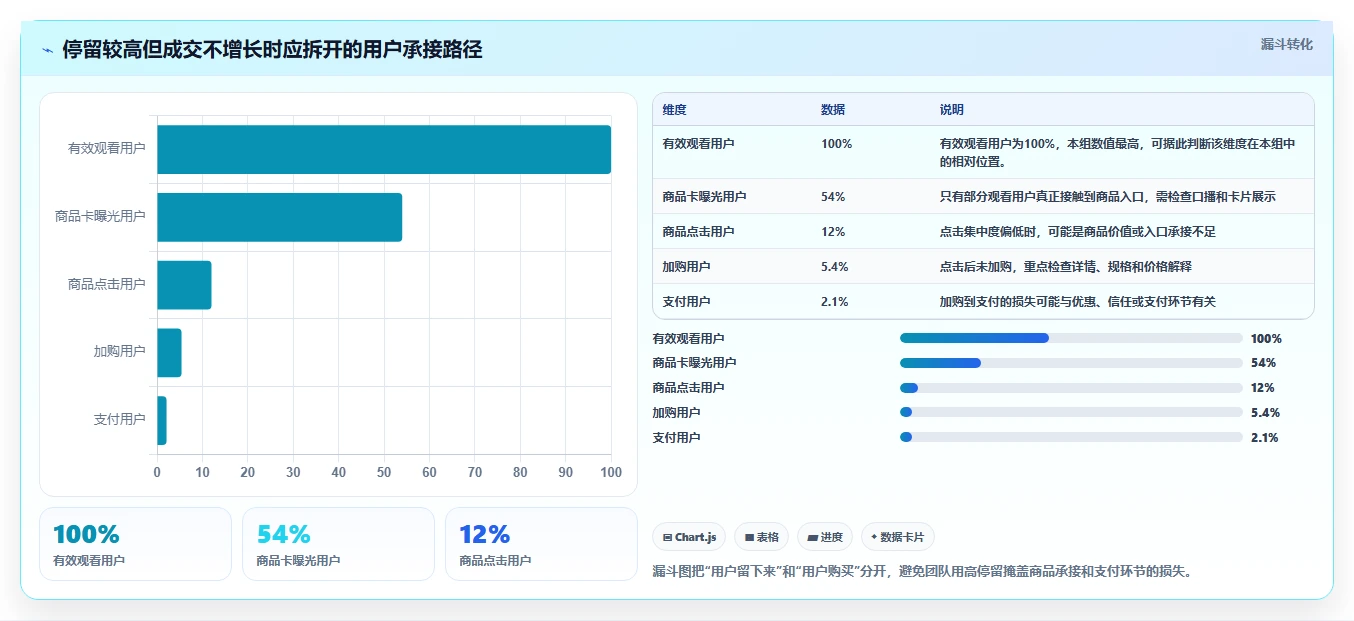The image size is (1354, 621).
Task: Open the 100% 有效观看用户 data card
Action: [135, 544]
